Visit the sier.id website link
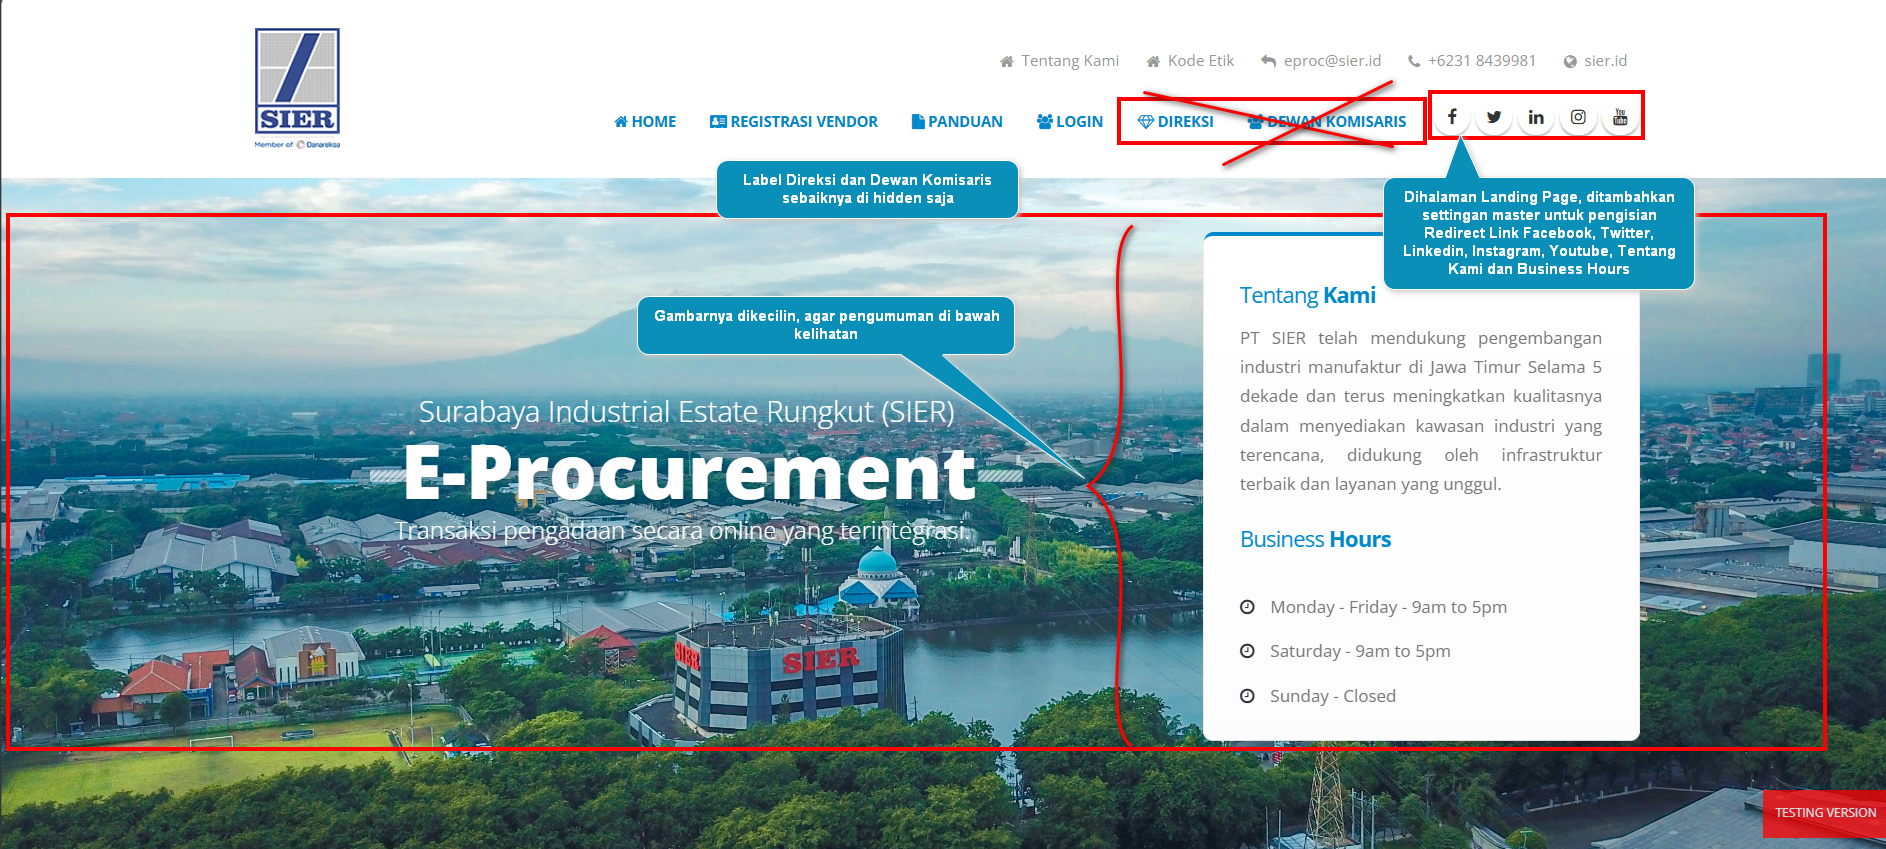1886x849 pixels. [1596, 61]
